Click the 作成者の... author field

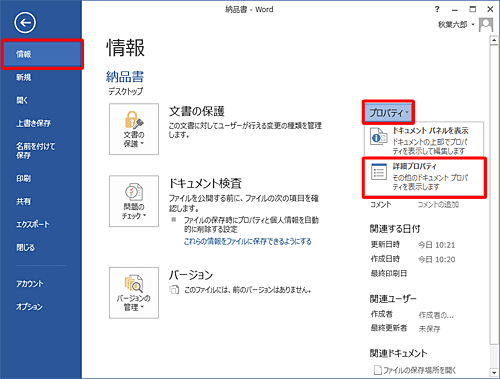(x=436, y=315)
